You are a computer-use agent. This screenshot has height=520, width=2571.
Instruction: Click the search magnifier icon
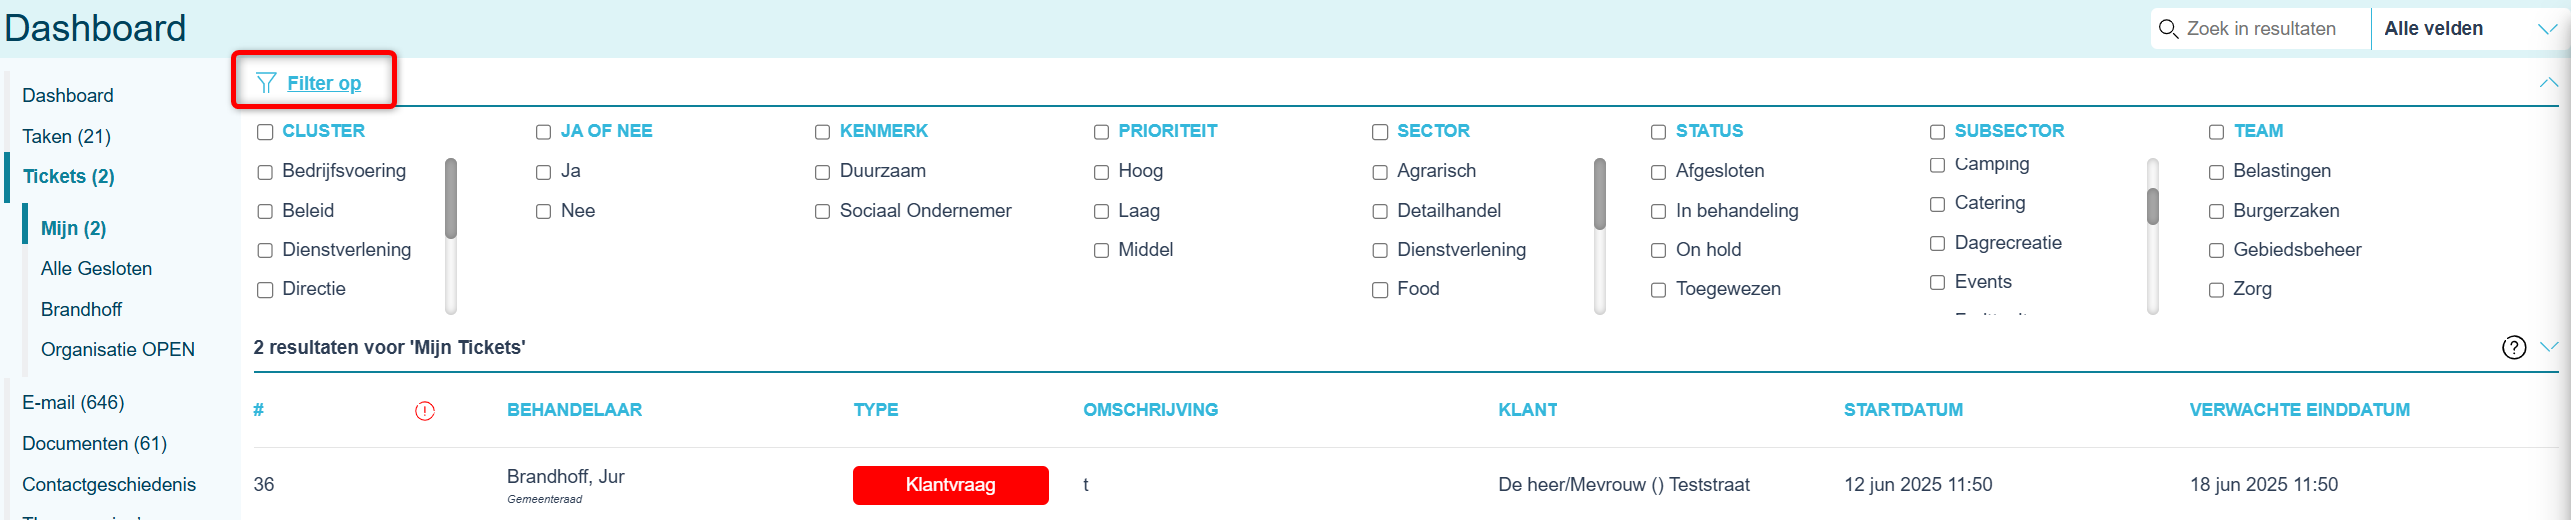[x=2168, y=29]
